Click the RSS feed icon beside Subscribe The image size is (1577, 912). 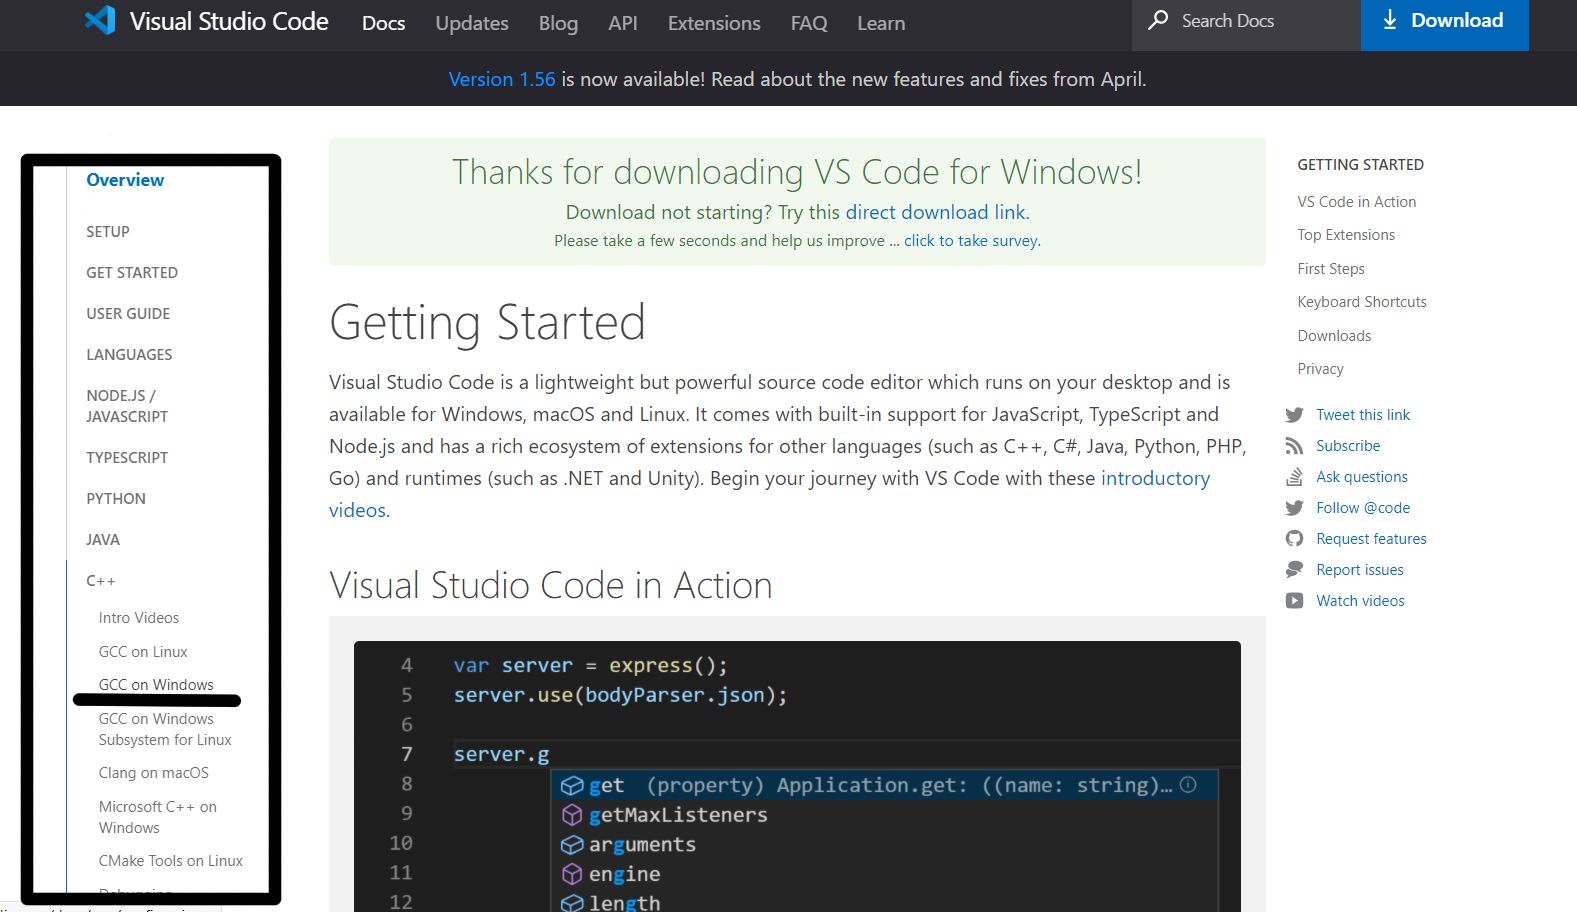tap(1294, 446)
